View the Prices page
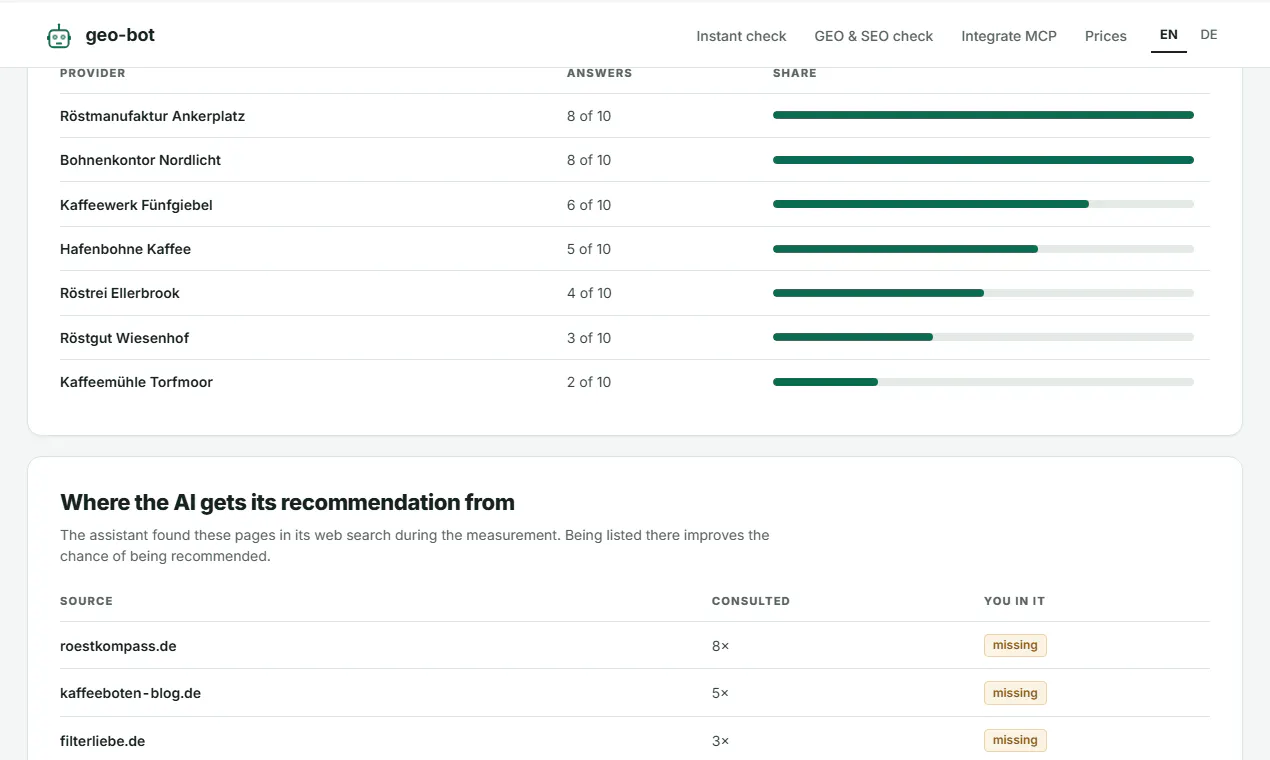This screenshot has width=1270, height=760. [1106, 36]
